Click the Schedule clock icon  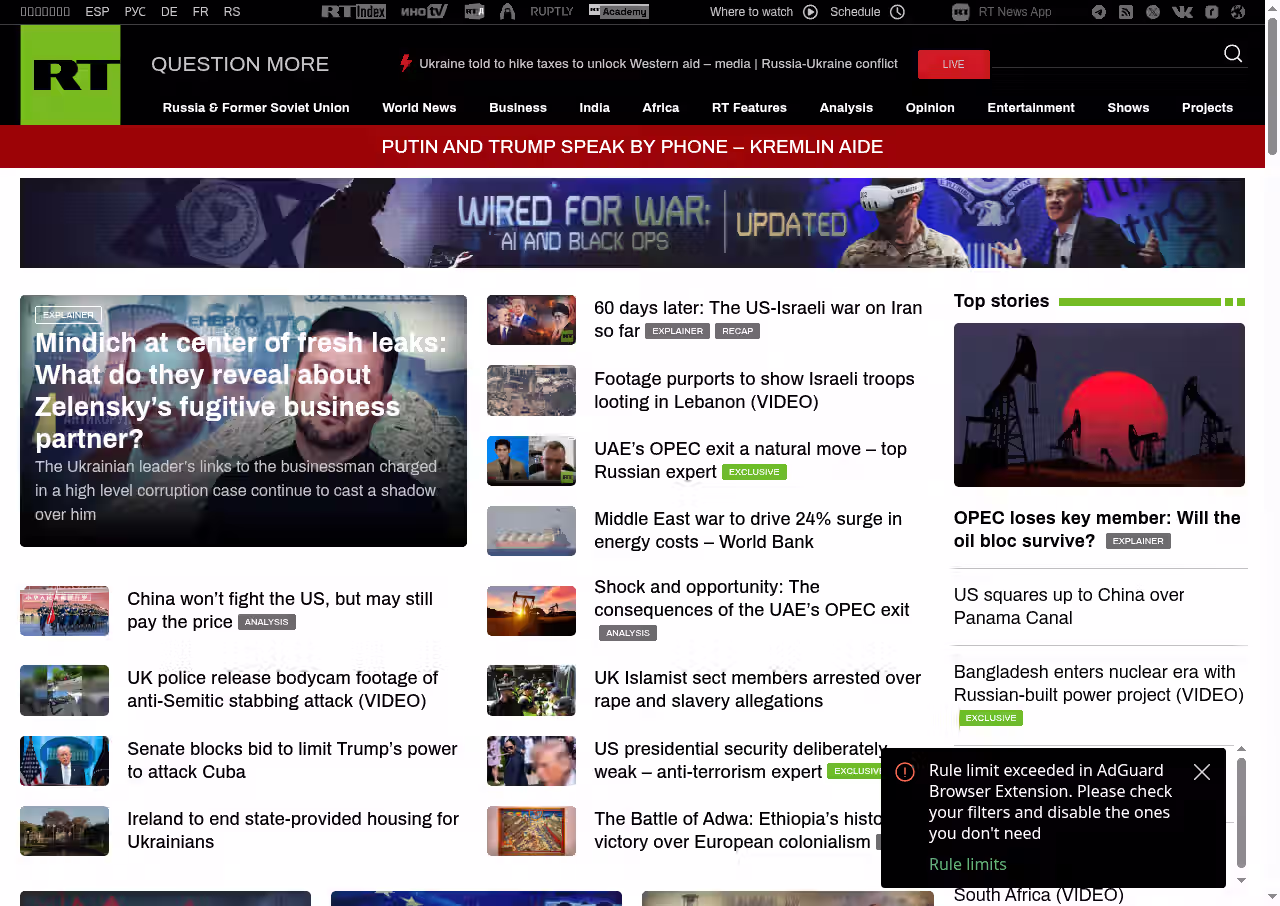pos(897,12)
